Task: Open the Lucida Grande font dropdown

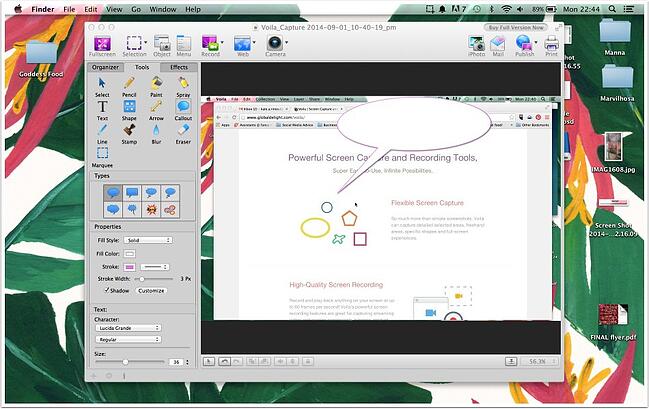Action: pyautogui.click(x=128, y=328)
